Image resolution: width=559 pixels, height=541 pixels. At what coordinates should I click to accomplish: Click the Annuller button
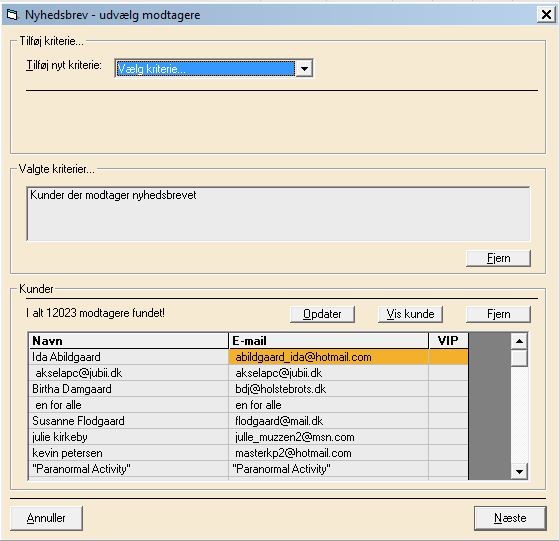46,518
